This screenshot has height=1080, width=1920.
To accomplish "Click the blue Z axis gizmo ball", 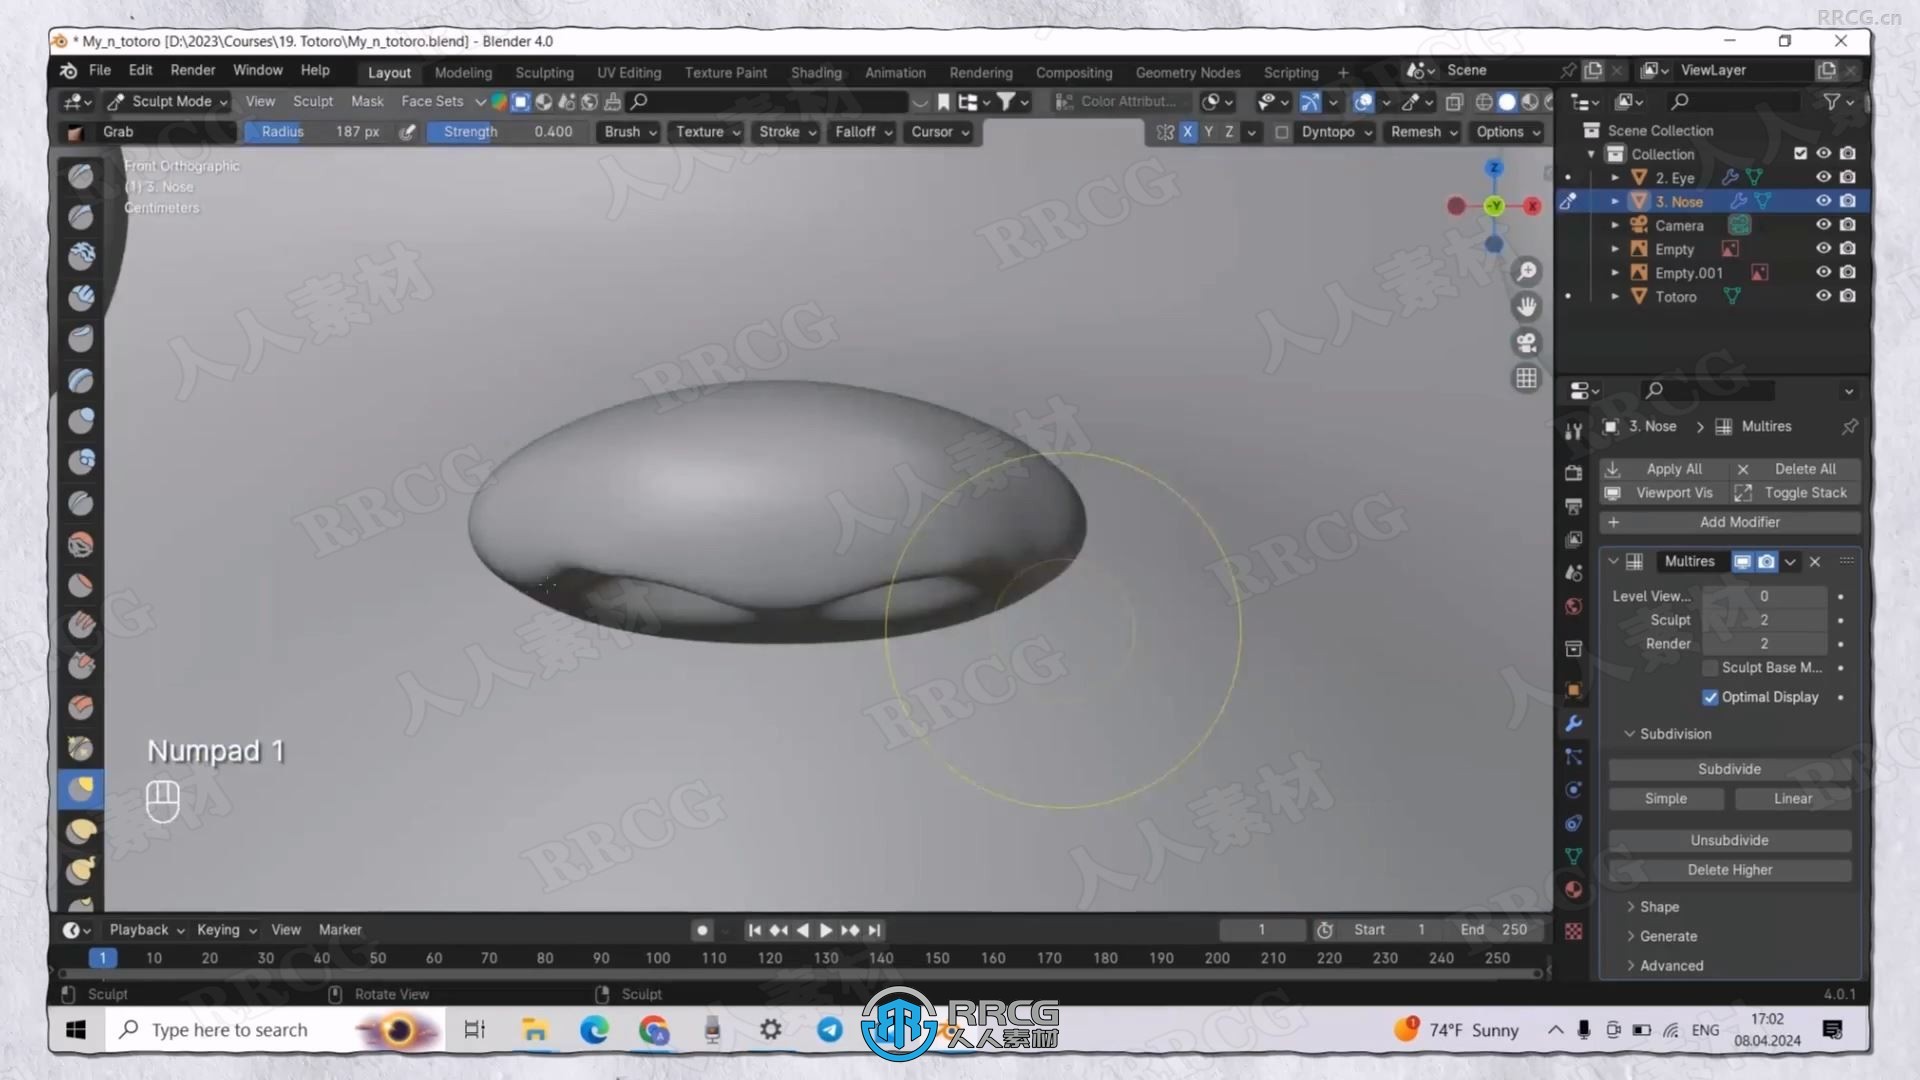I will (1494, 168).
